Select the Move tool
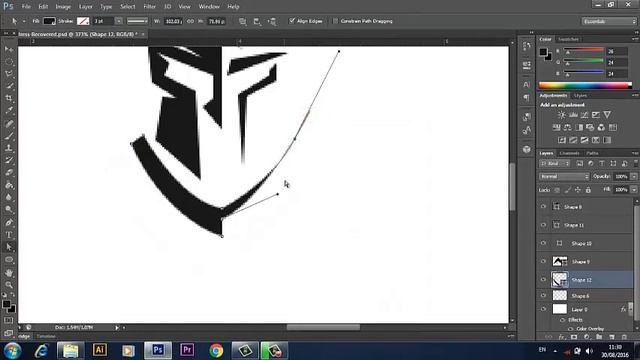The image size is (640, 360). coord(9,49)
